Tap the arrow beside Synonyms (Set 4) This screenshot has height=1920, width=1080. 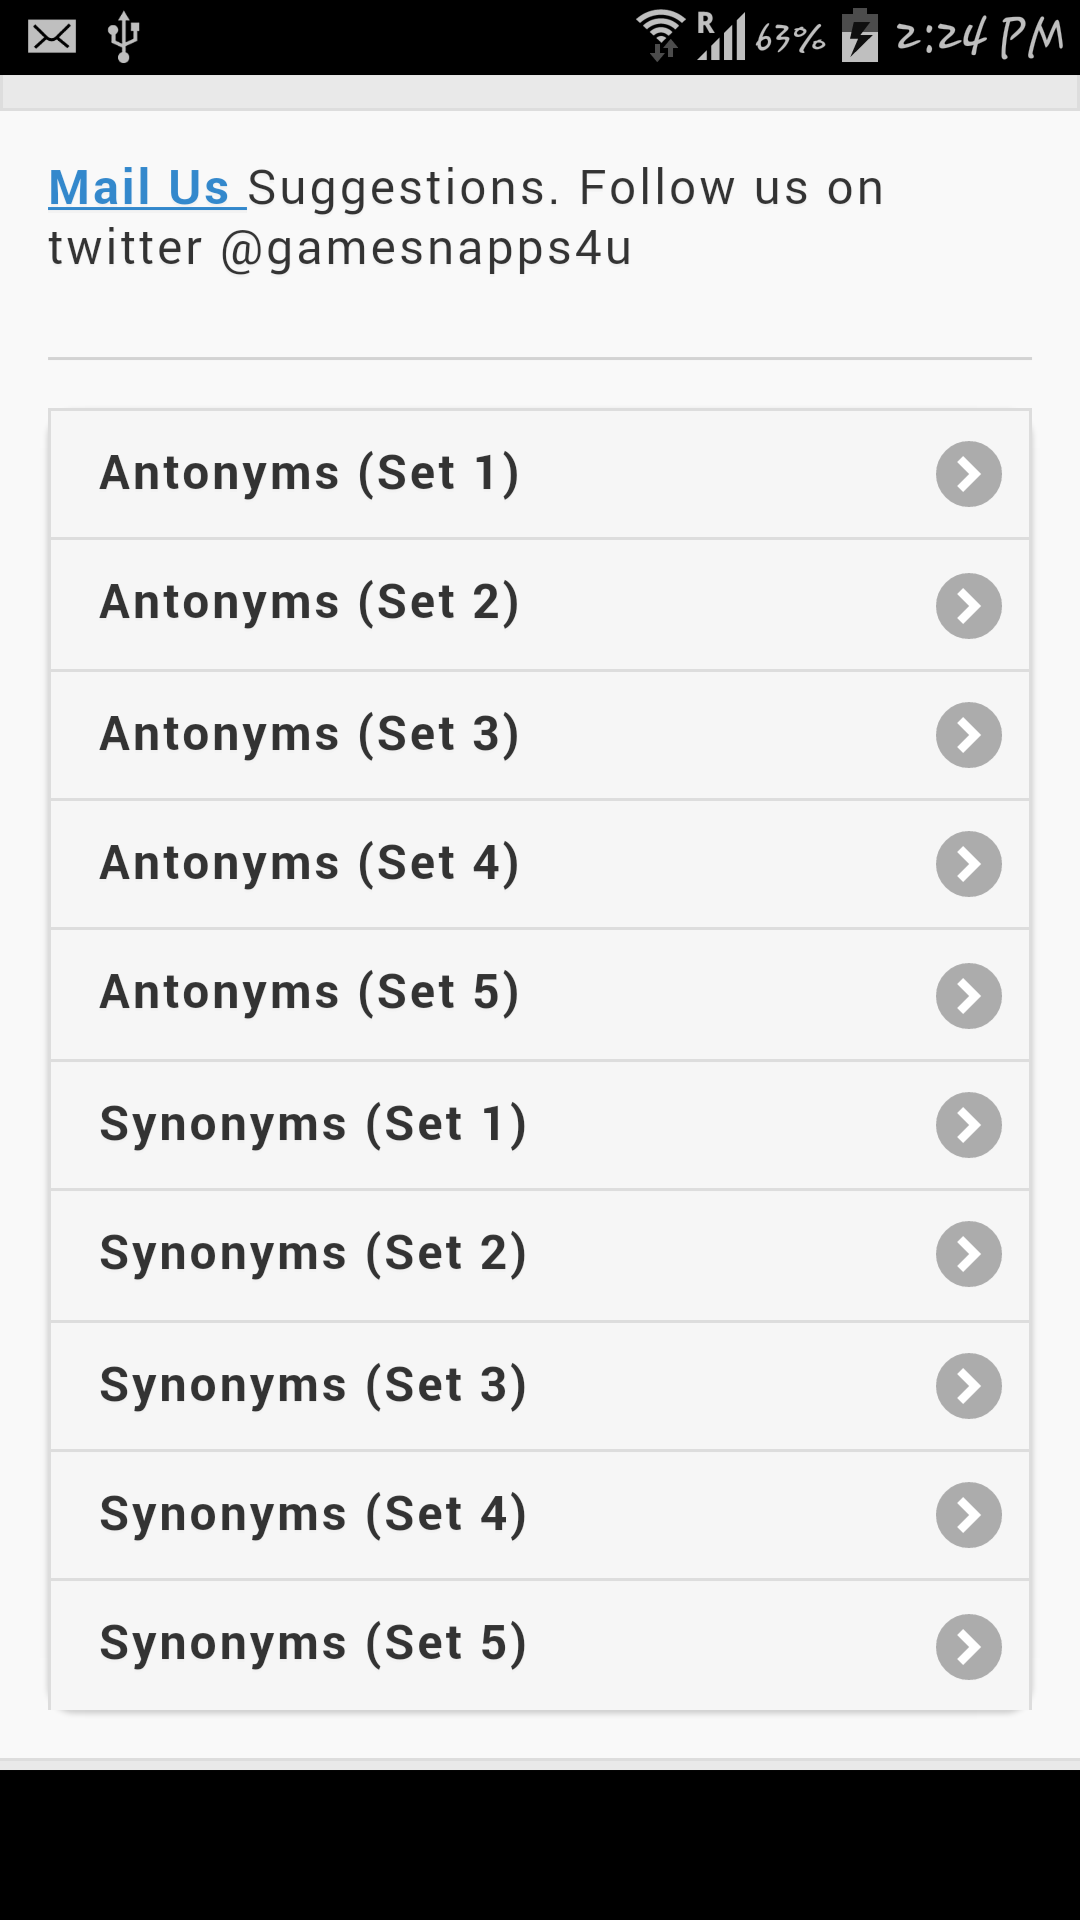tap(968, 1515)
